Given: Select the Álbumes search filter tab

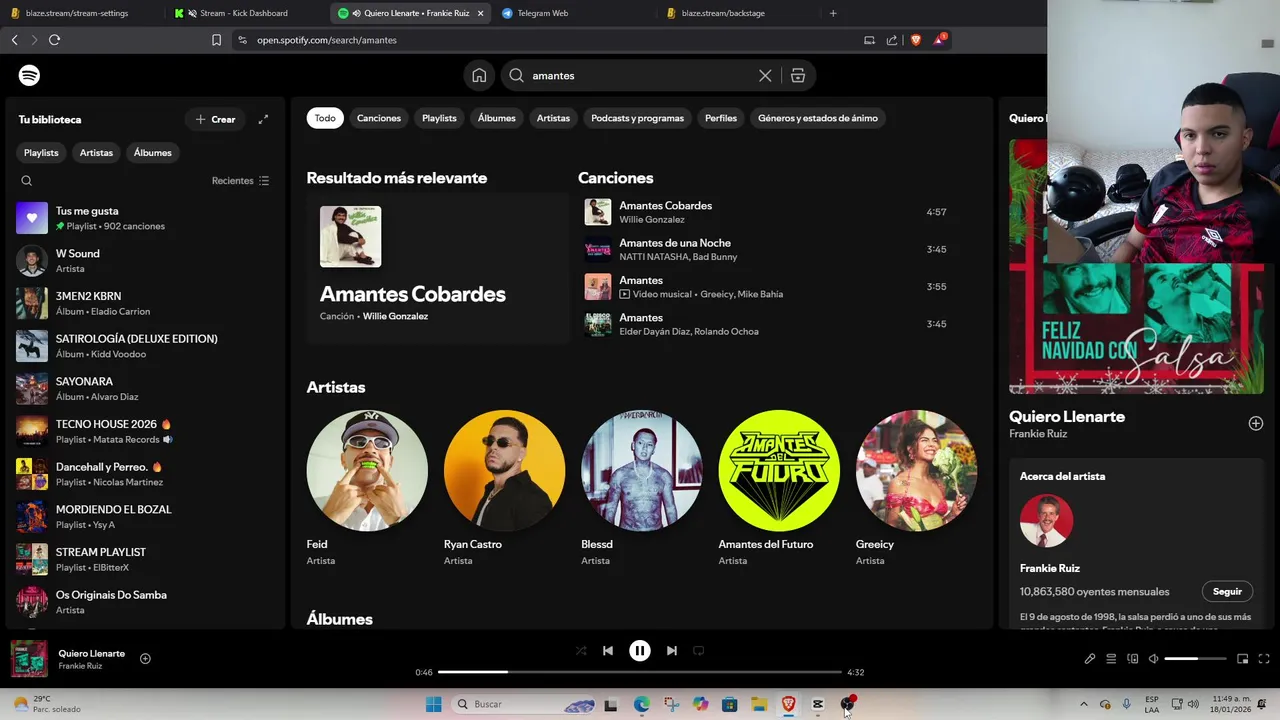Looking at the screenshot, I should (496, 118).
